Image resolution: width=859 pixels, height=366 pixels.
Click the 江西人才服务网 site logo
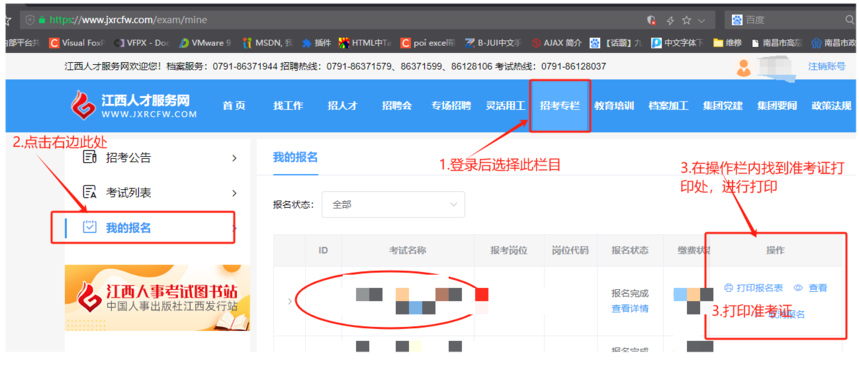tap(134, 105)
